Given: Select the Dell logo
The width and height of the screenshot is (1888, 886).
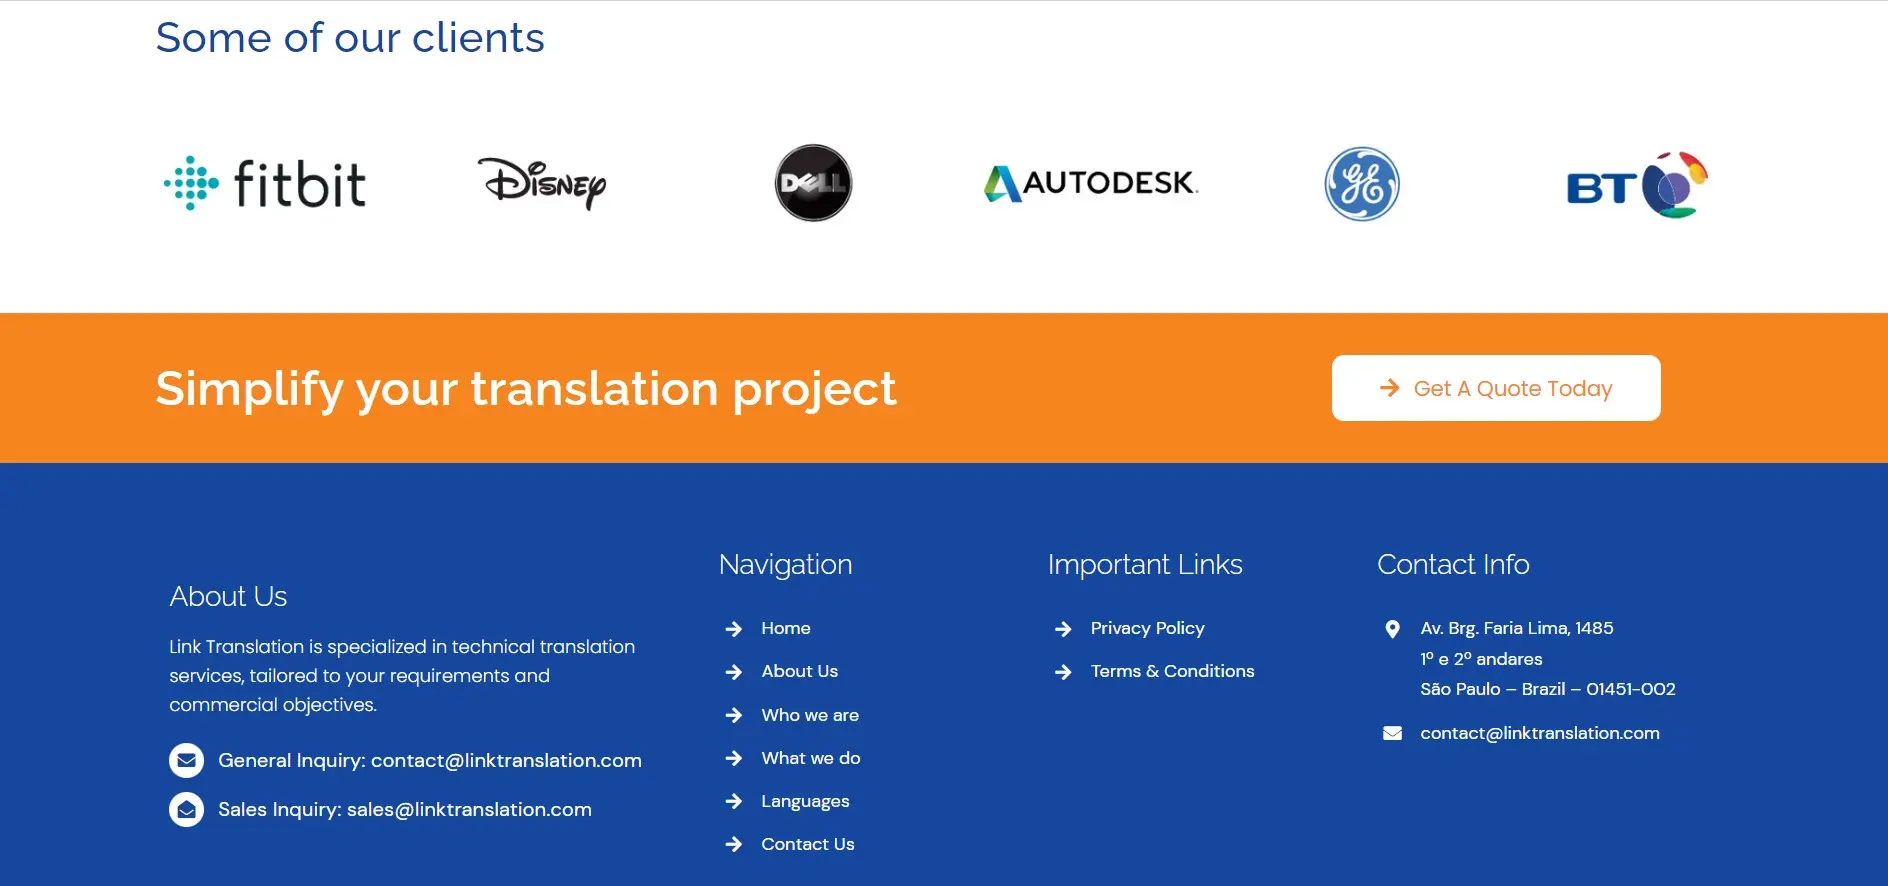Looking at the screenshot, I should point(813,183).
